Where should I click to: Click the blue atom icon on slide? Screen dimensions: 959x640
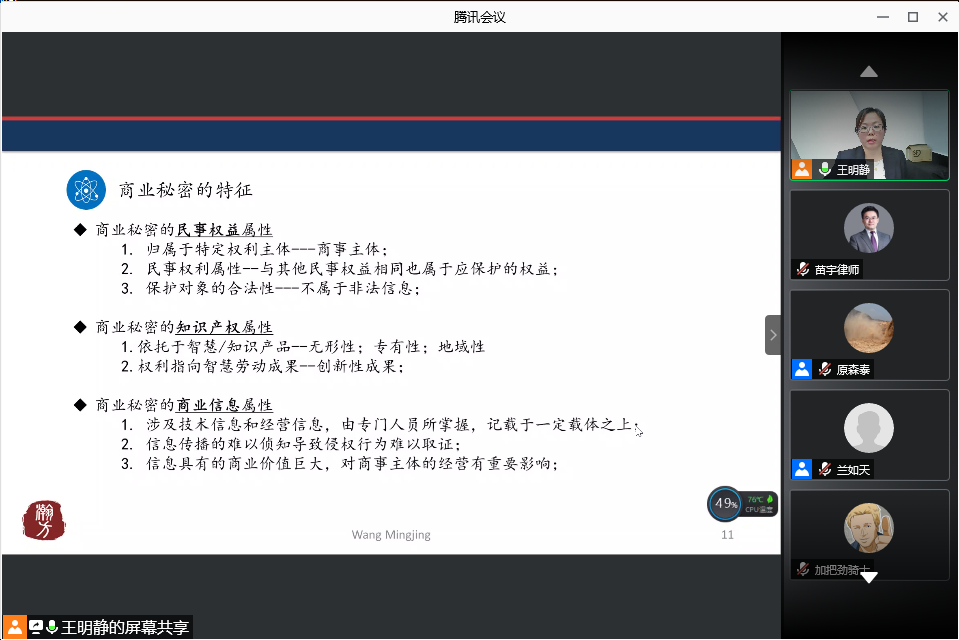pyautogui.click(x=86, y=190)
